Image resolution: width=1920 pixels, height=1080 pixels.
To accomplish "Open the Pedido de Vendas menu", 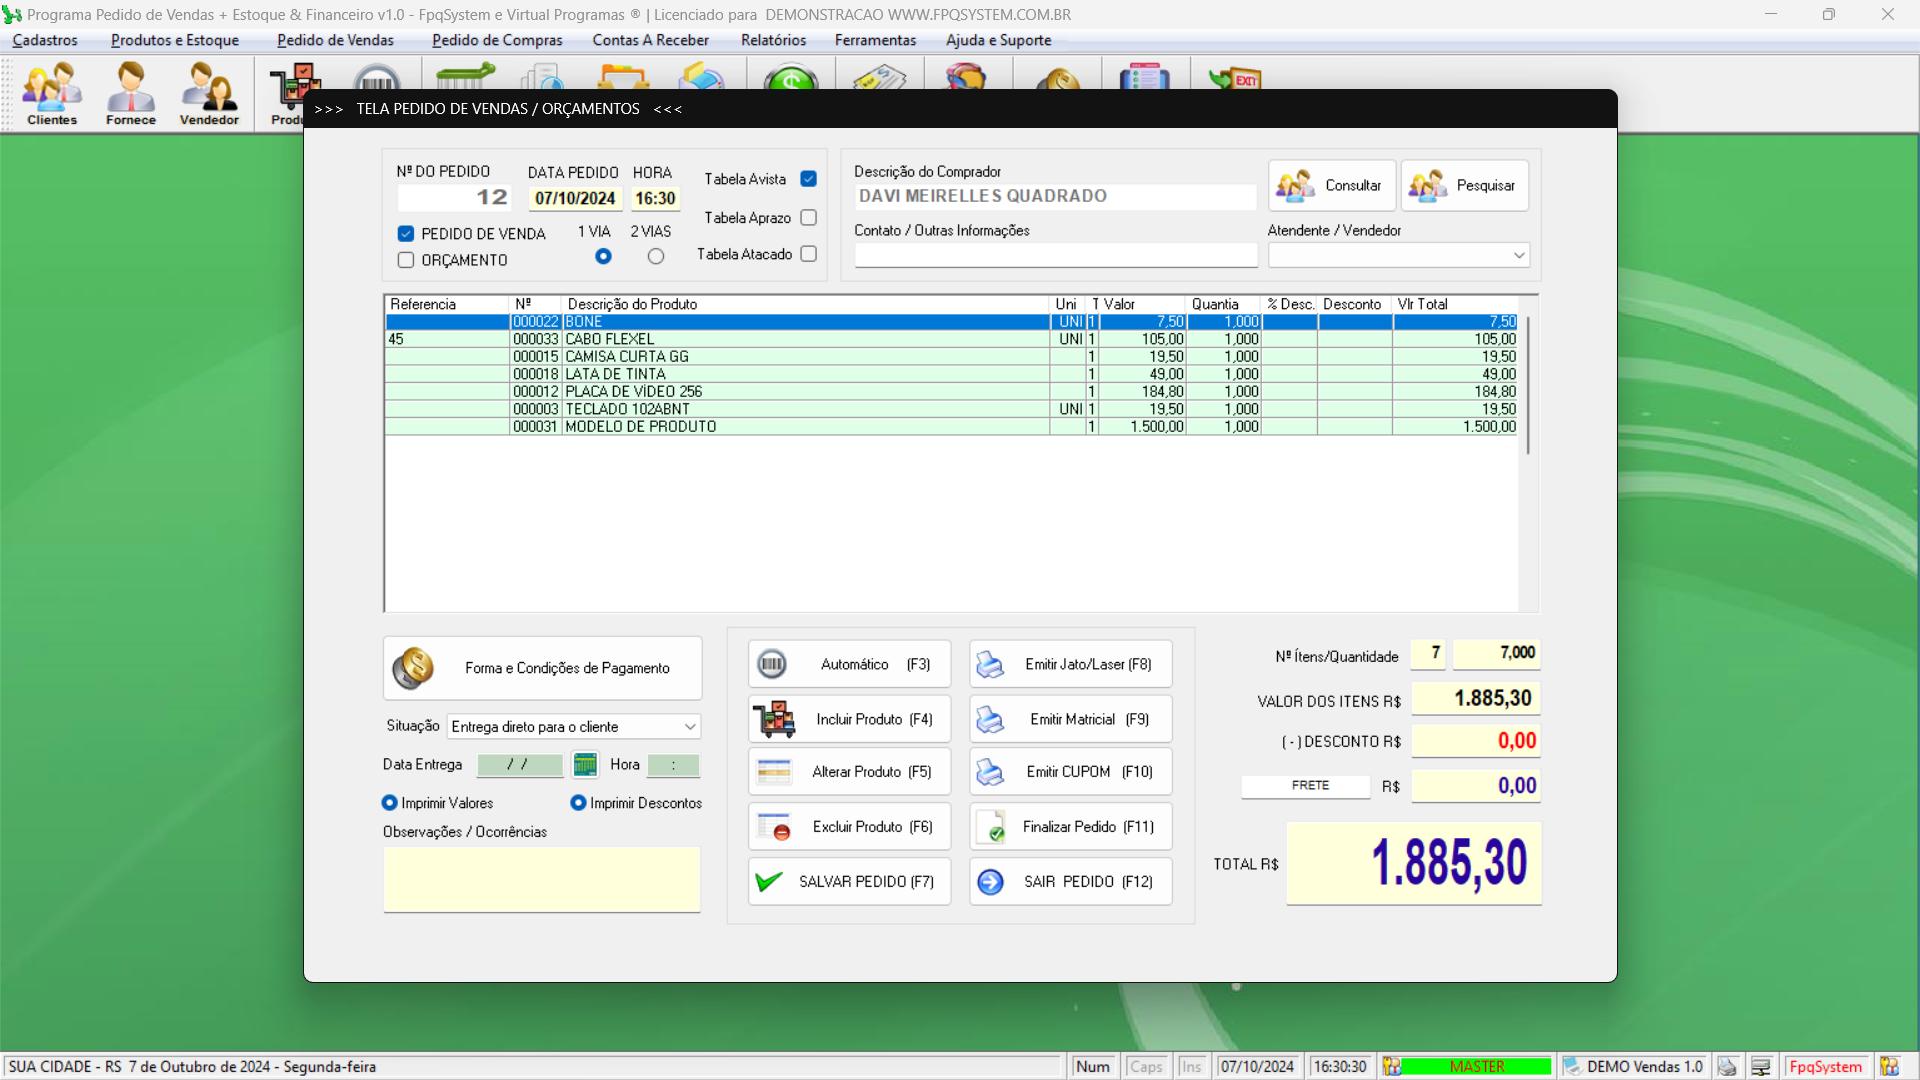I will point(335,40).
